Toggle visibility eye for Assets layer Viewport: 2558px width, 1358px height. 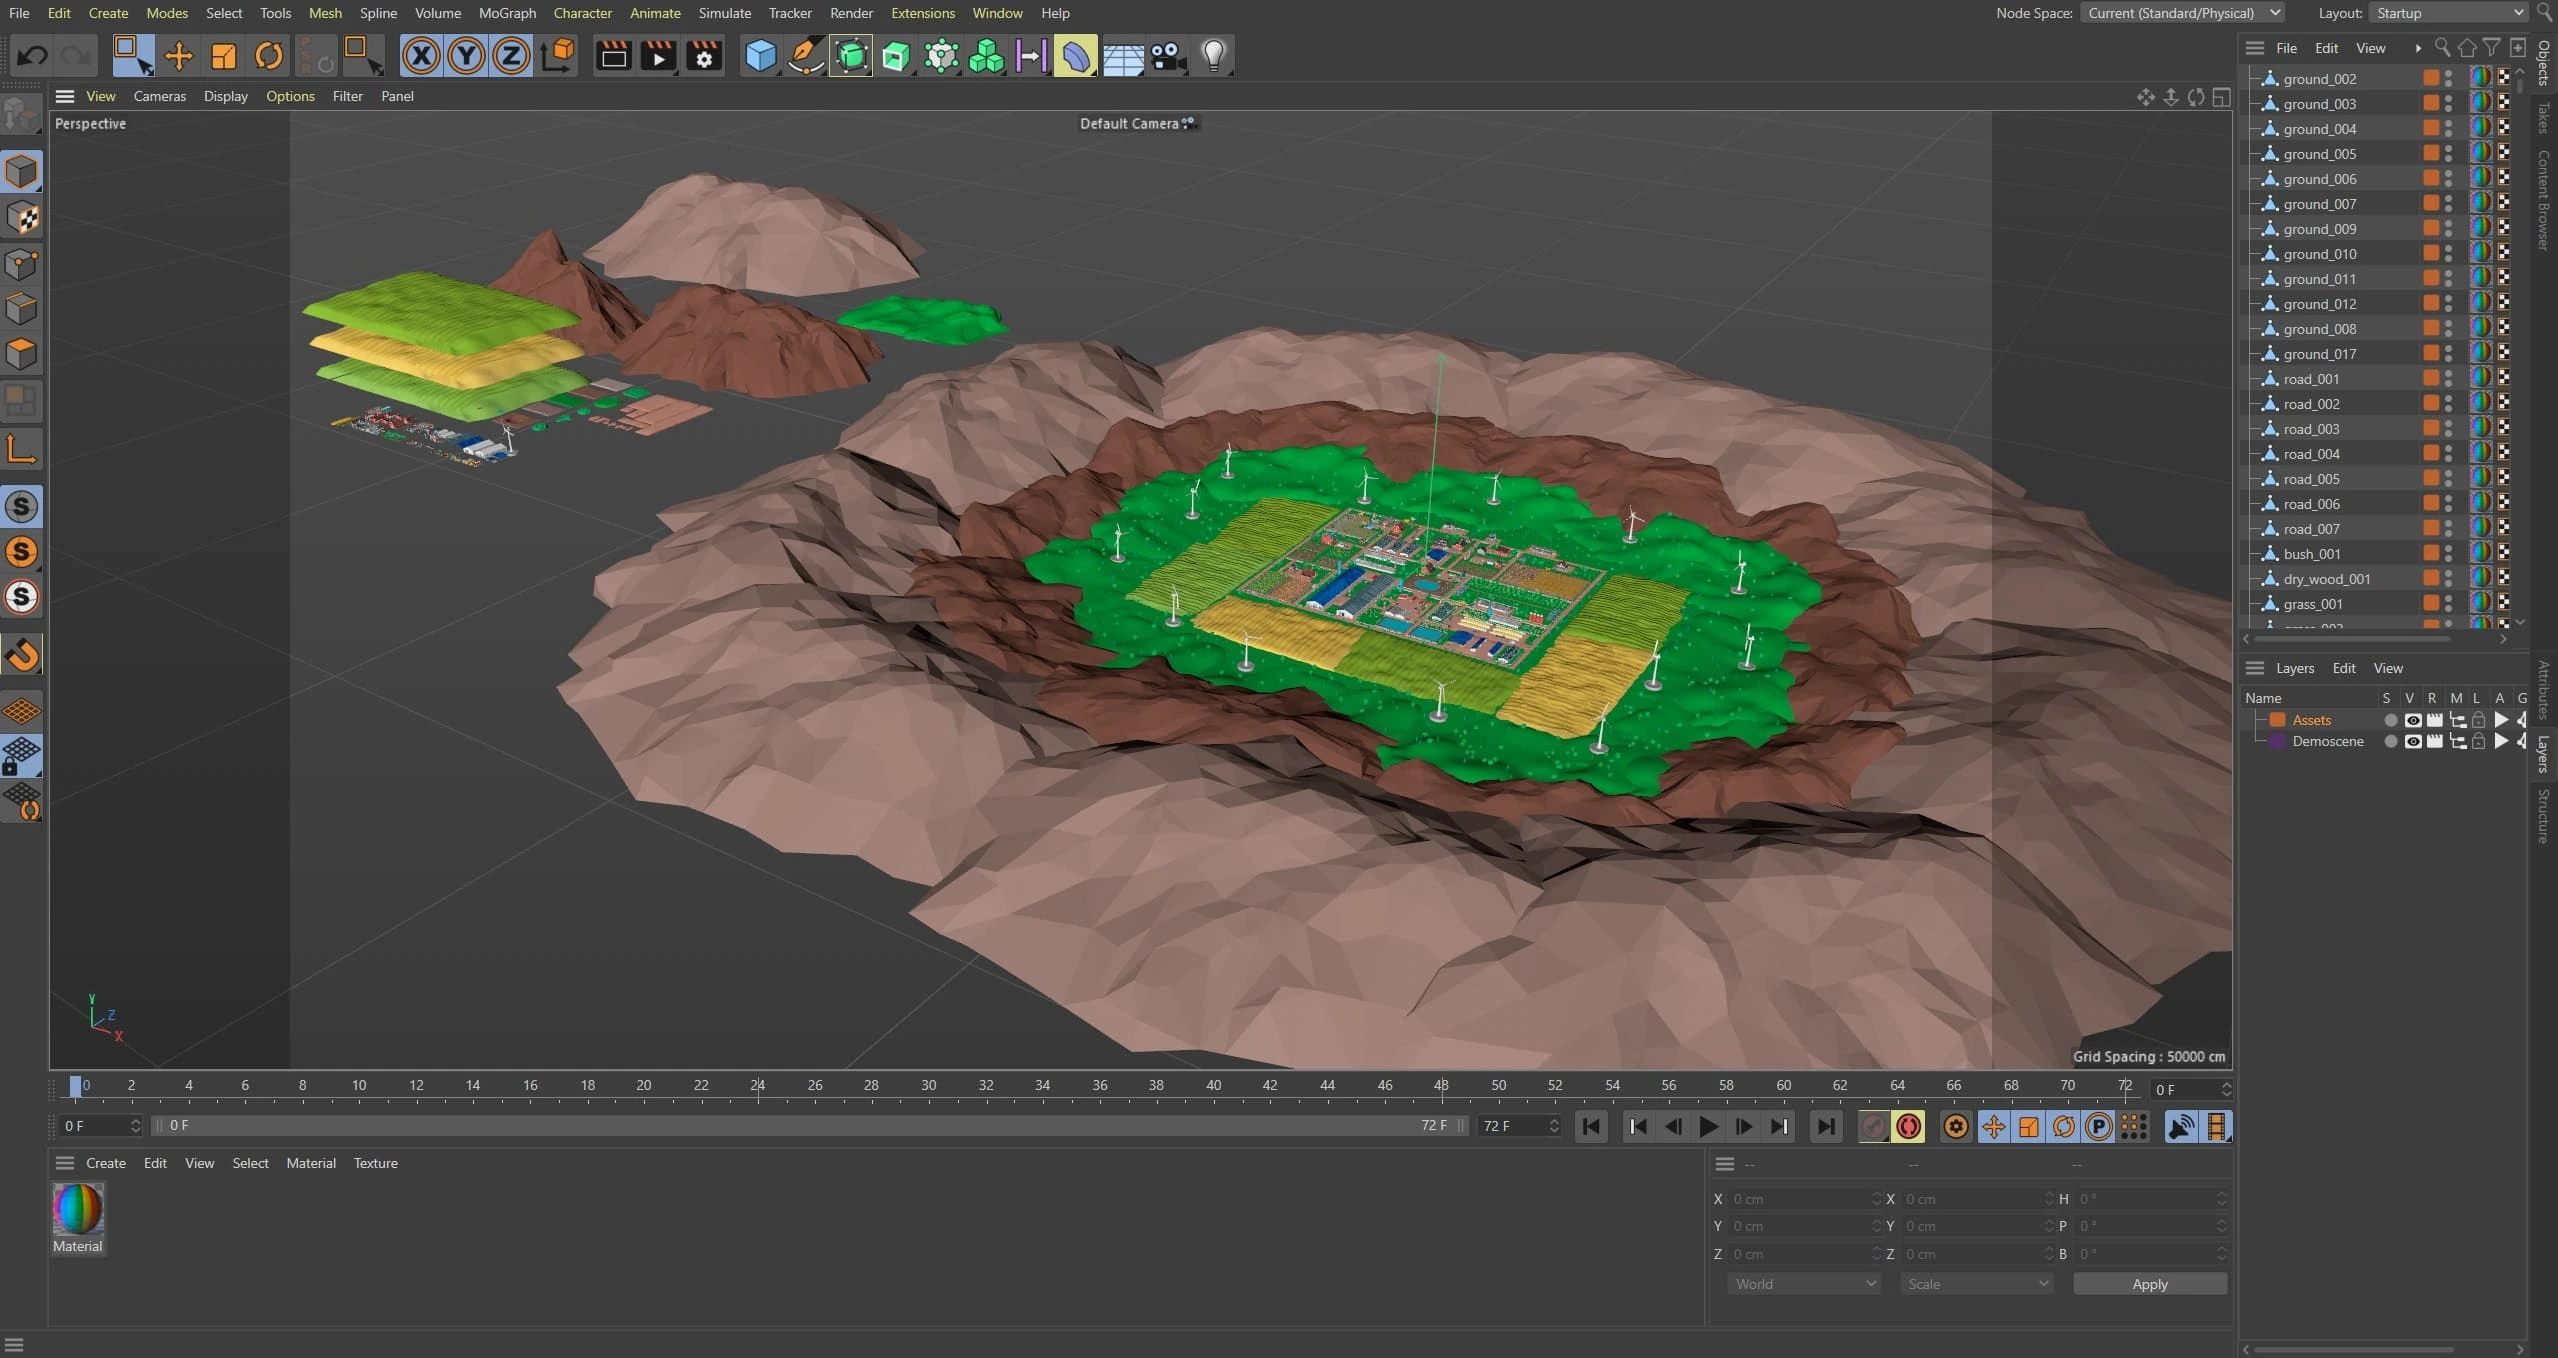click(x=2412, y=720)
